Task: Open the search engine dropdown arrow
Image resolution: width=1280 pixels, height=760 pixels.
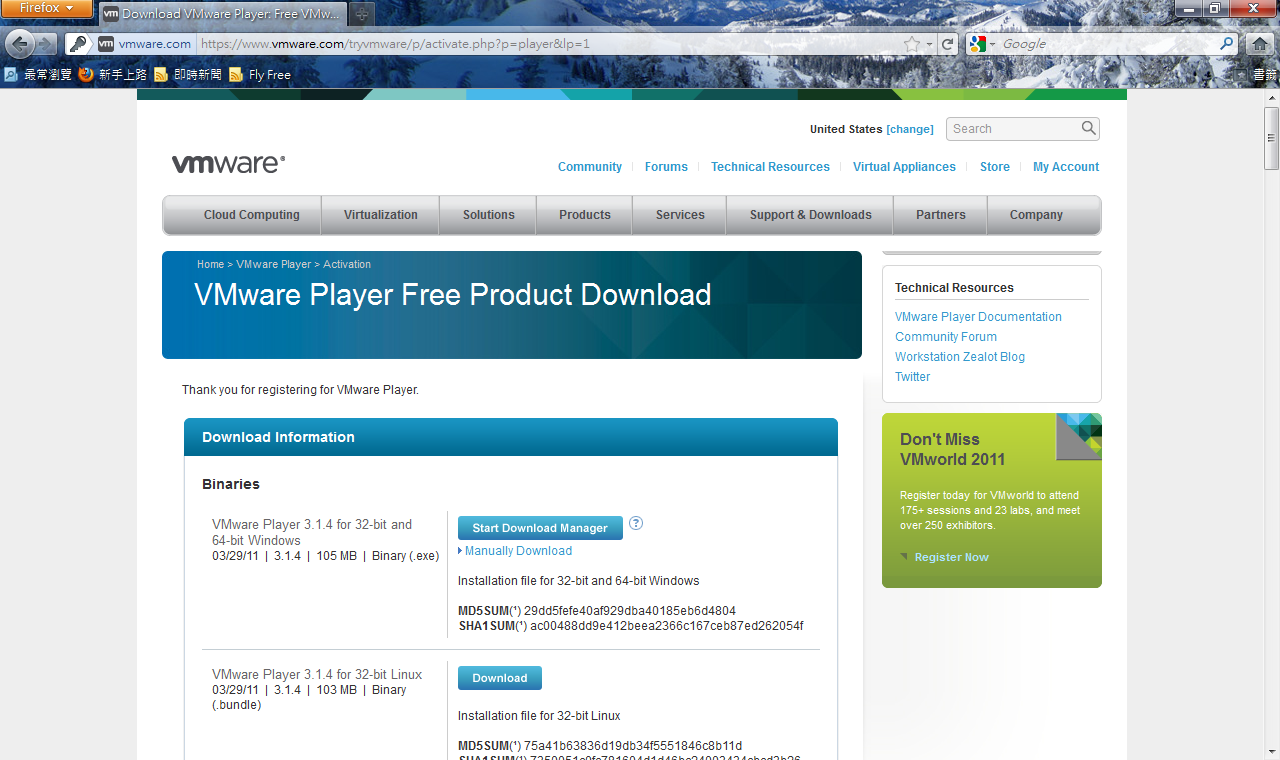Action: 992,44
